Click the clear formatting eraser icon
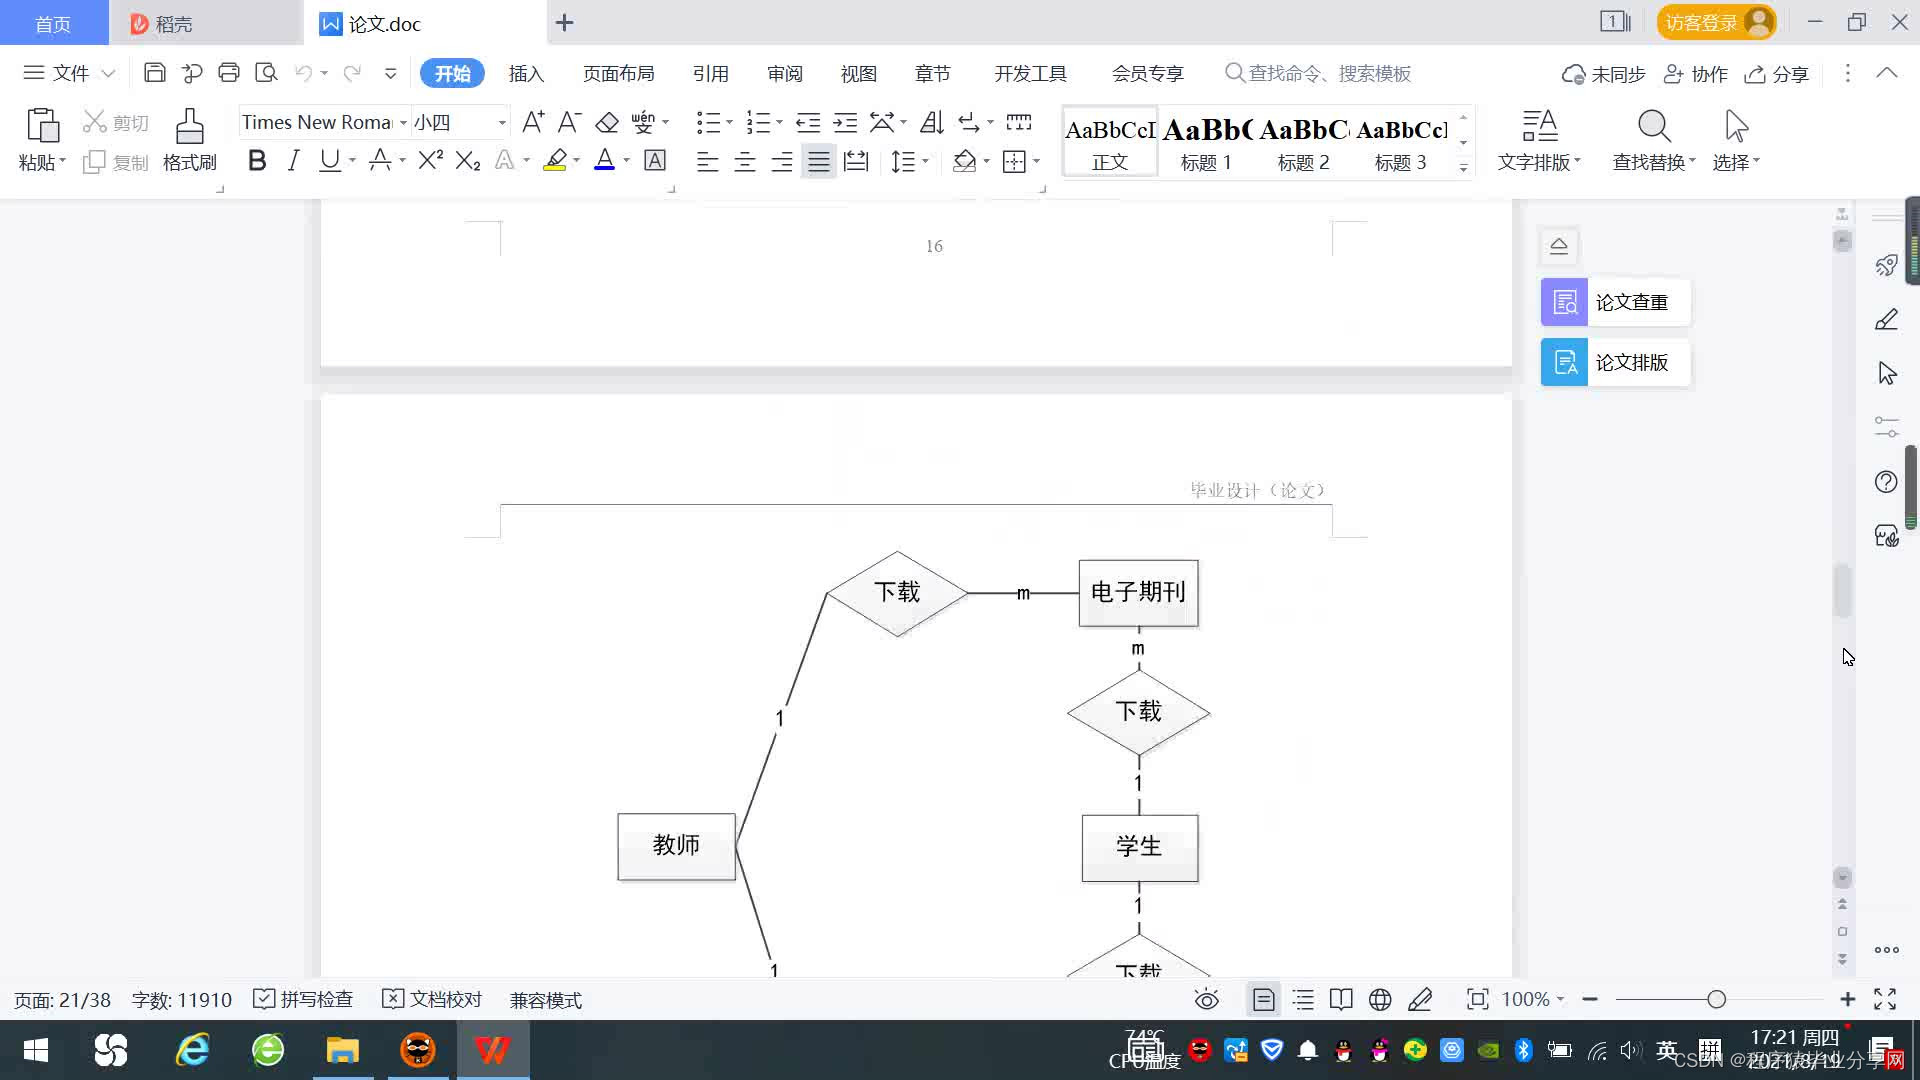Image resolution: width=1920 pixels, height=1080 pixels. coord(607,123)
